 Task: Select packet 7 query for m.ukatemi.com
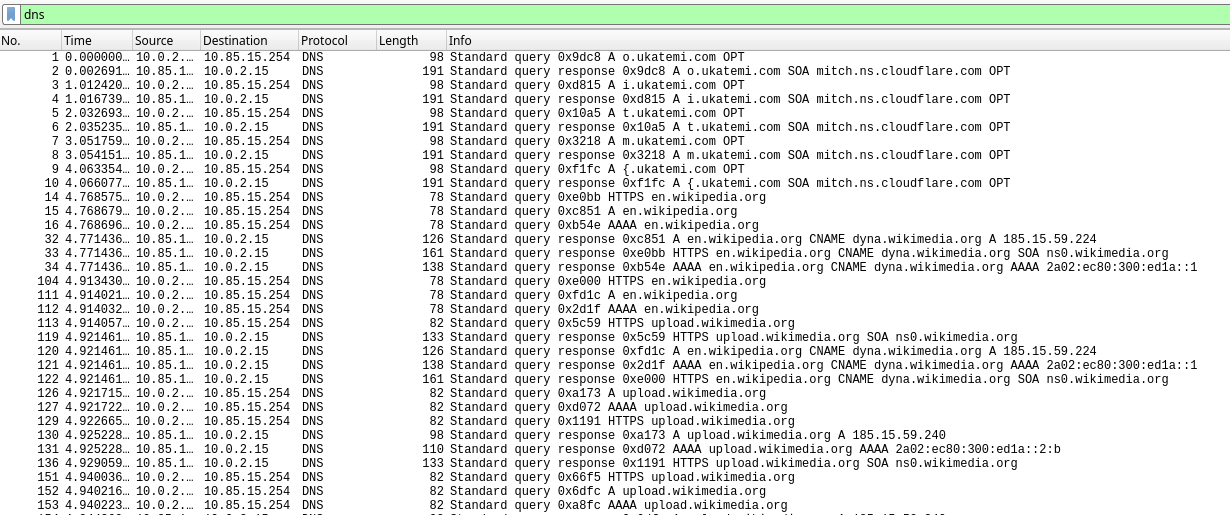click(615, 142)
